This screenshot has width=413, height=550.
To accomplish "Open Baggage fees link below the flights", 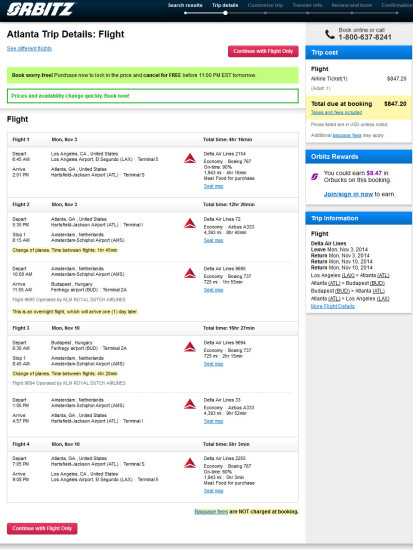I will coord(211,512).
